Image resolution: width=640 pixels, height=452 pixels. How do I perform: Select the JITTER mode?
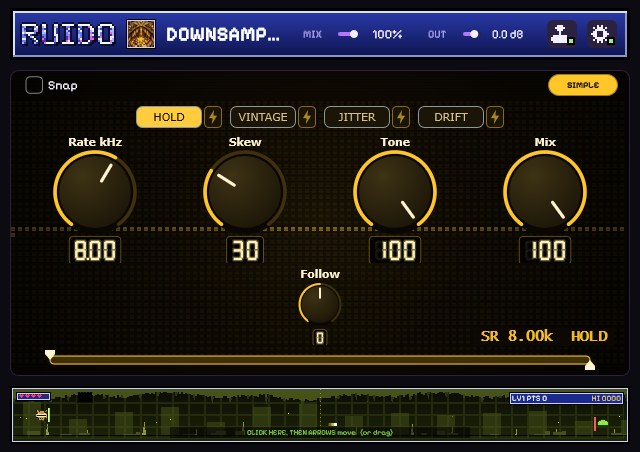(357, 117)
